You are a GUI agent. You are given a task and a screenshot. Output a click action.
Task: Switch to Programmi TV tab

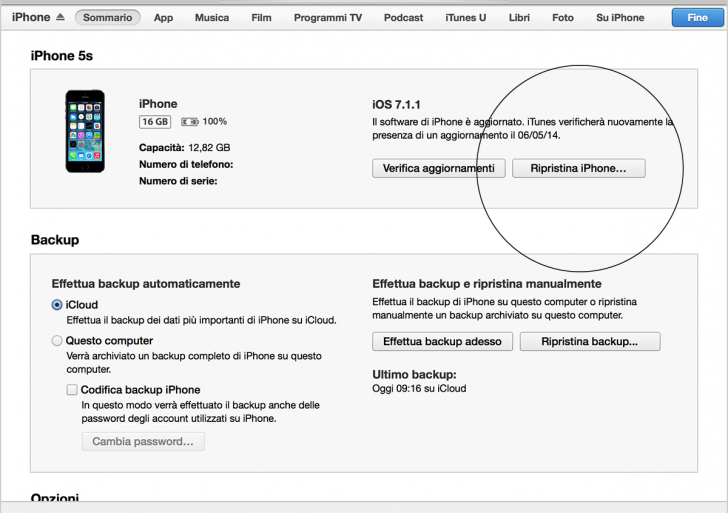pyautogui.click(x=328, y=18)
